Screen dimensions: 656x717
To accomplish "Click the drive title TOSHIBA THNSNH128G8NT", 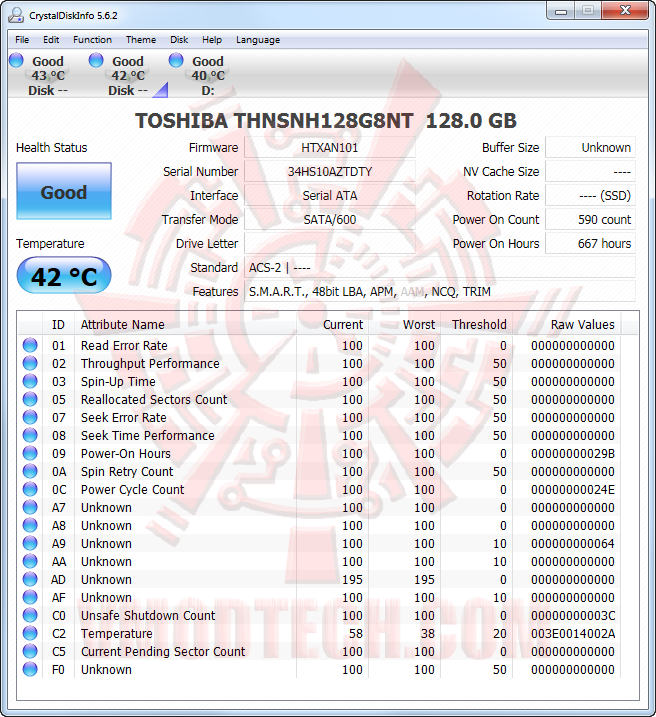I will [274, 121].
